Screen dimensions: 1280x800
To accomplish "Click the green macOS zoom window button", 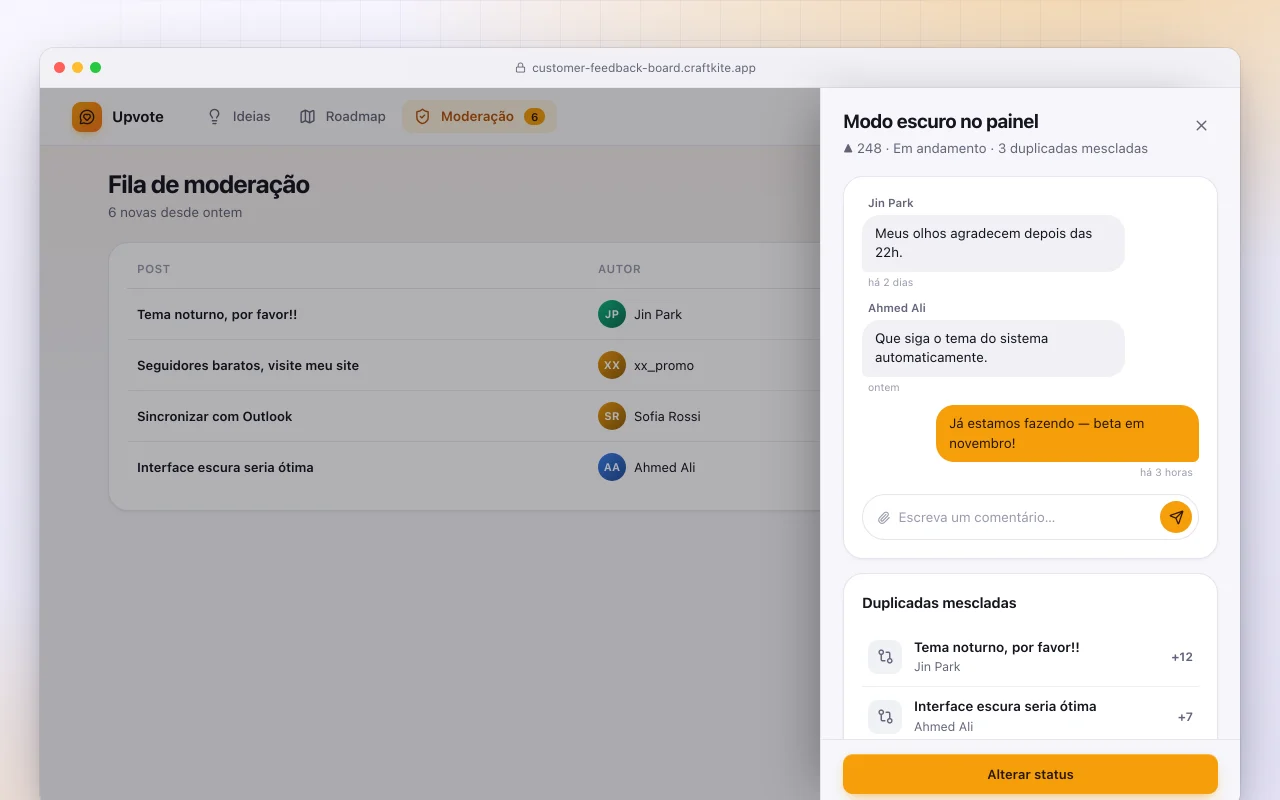I will pos(95,67).
